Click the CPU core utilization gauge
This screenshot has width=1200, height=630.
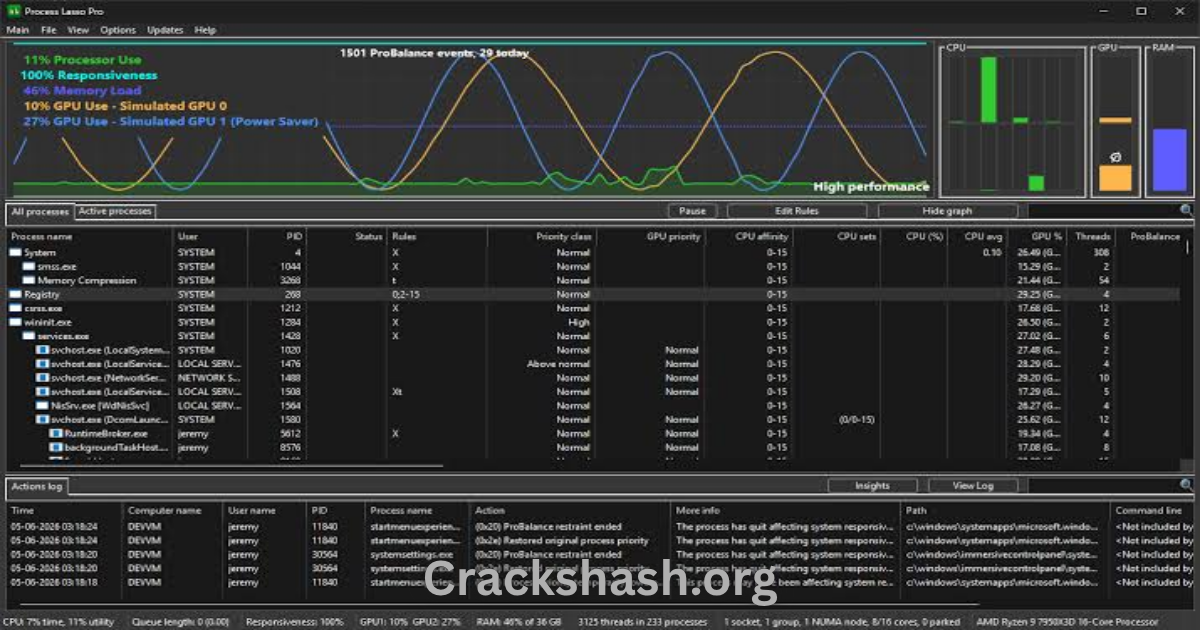coord(1012,122)
